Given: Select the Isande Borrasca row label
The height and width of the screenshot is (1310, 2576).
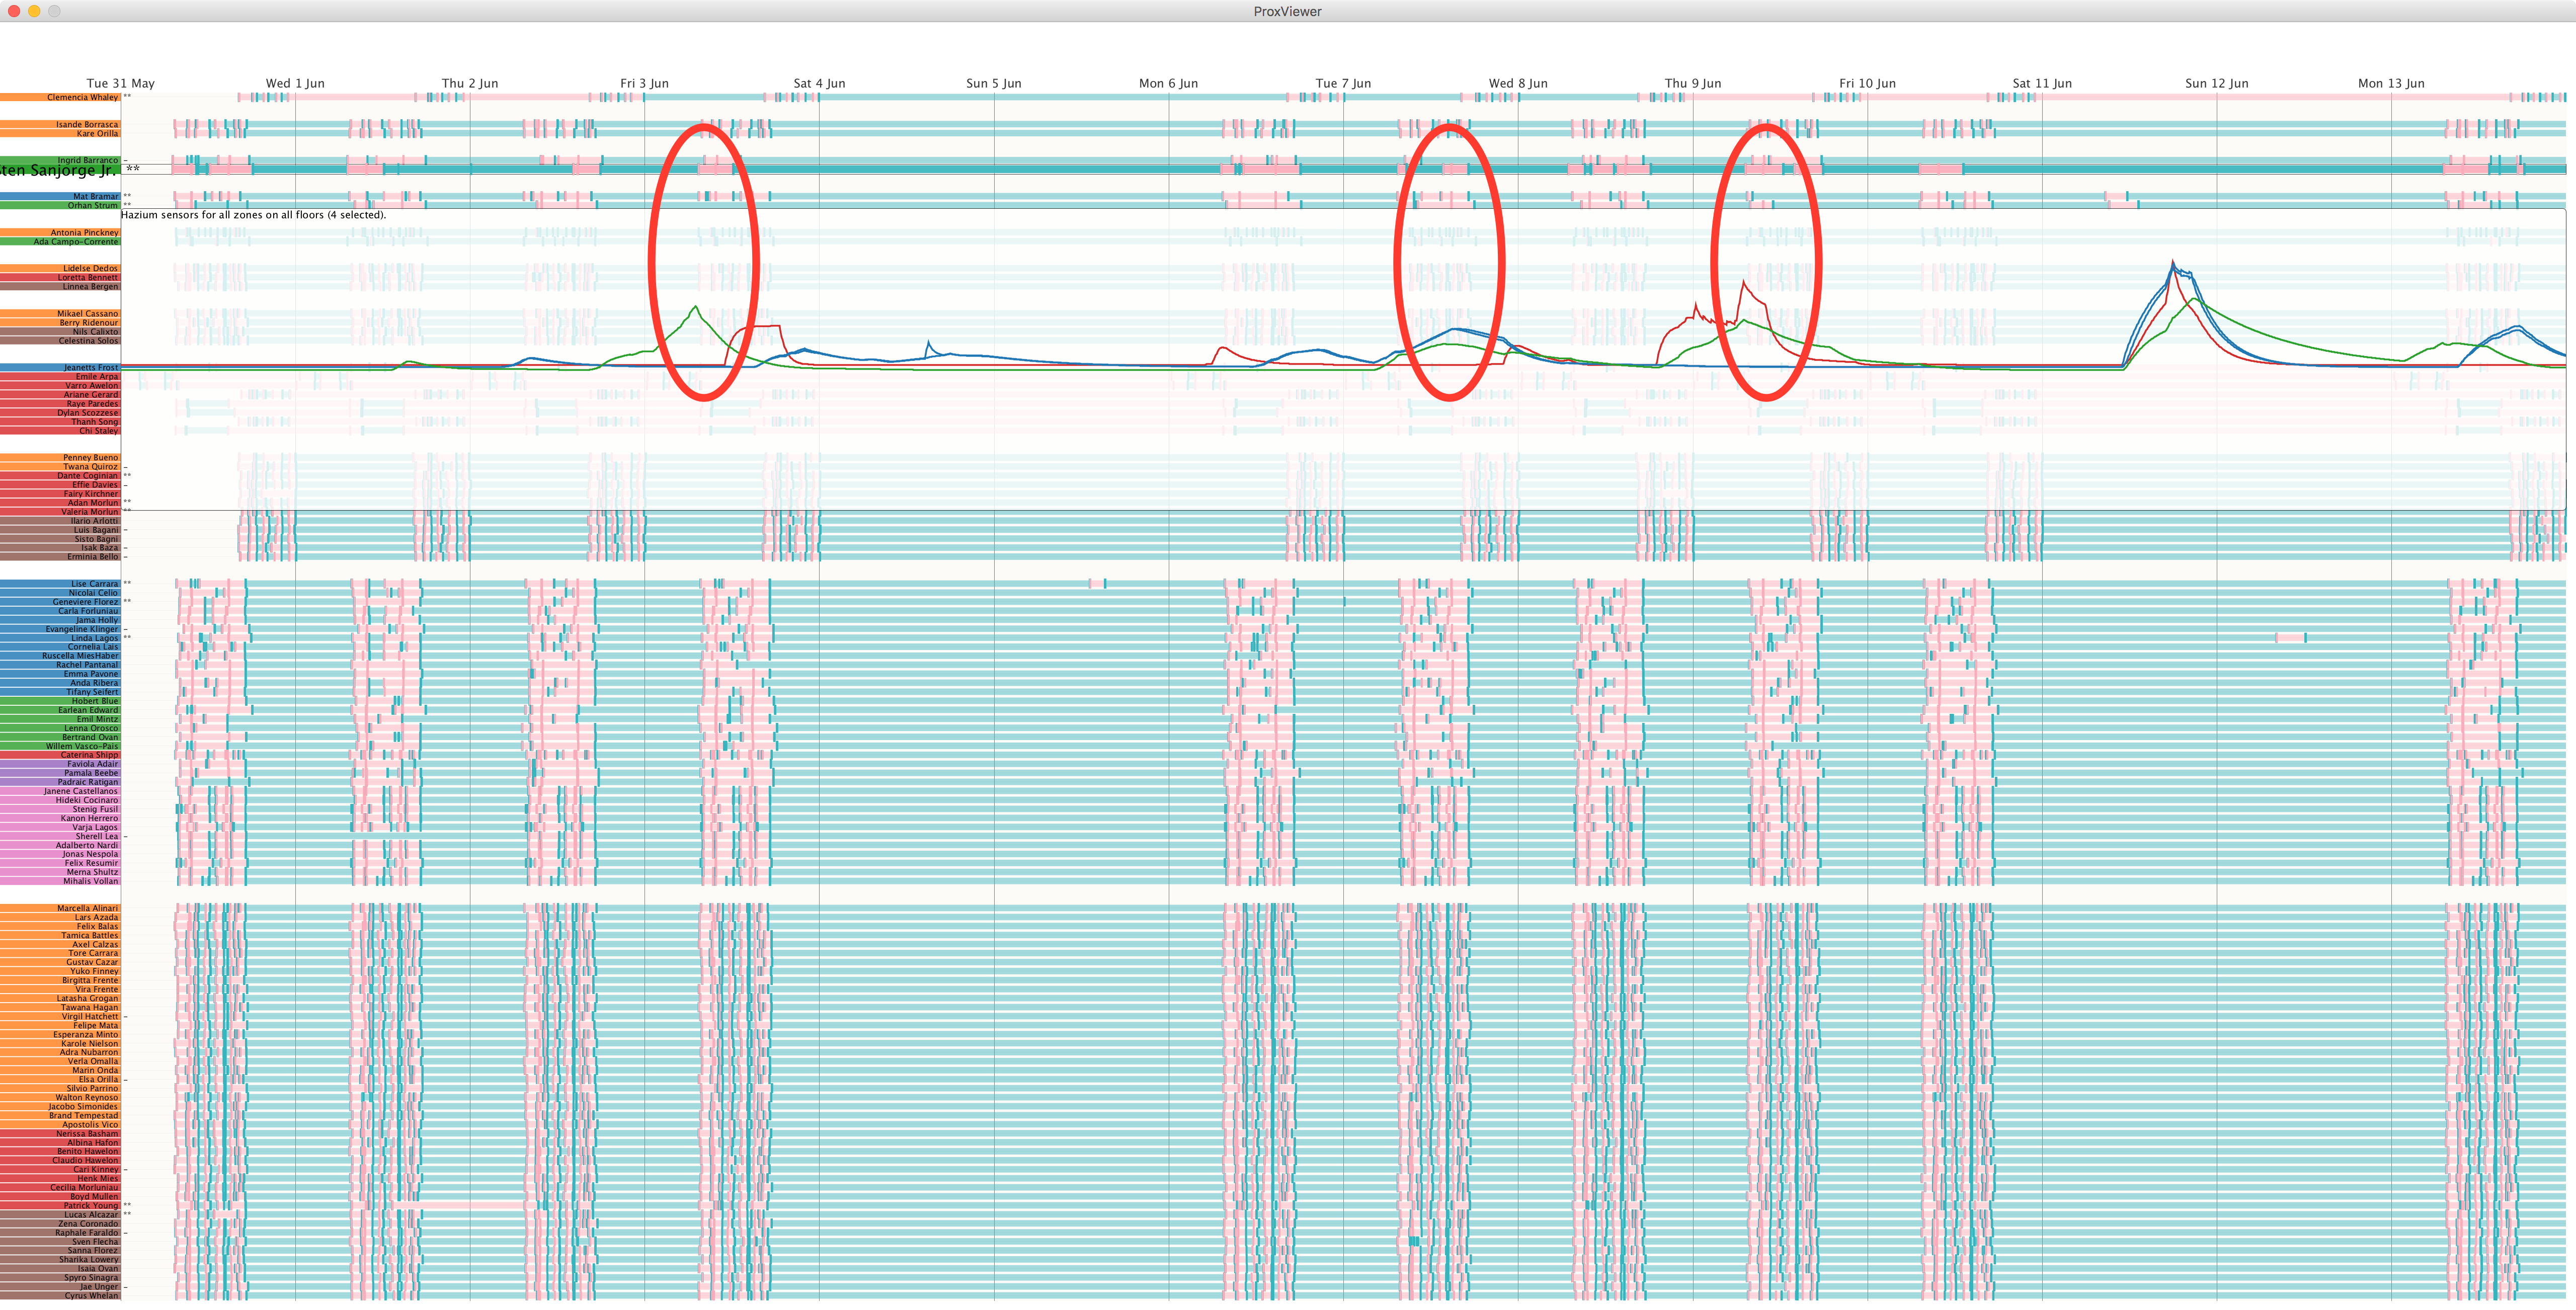Looking at the screenshot, I should pyautogui.click(x=60, y=124).
